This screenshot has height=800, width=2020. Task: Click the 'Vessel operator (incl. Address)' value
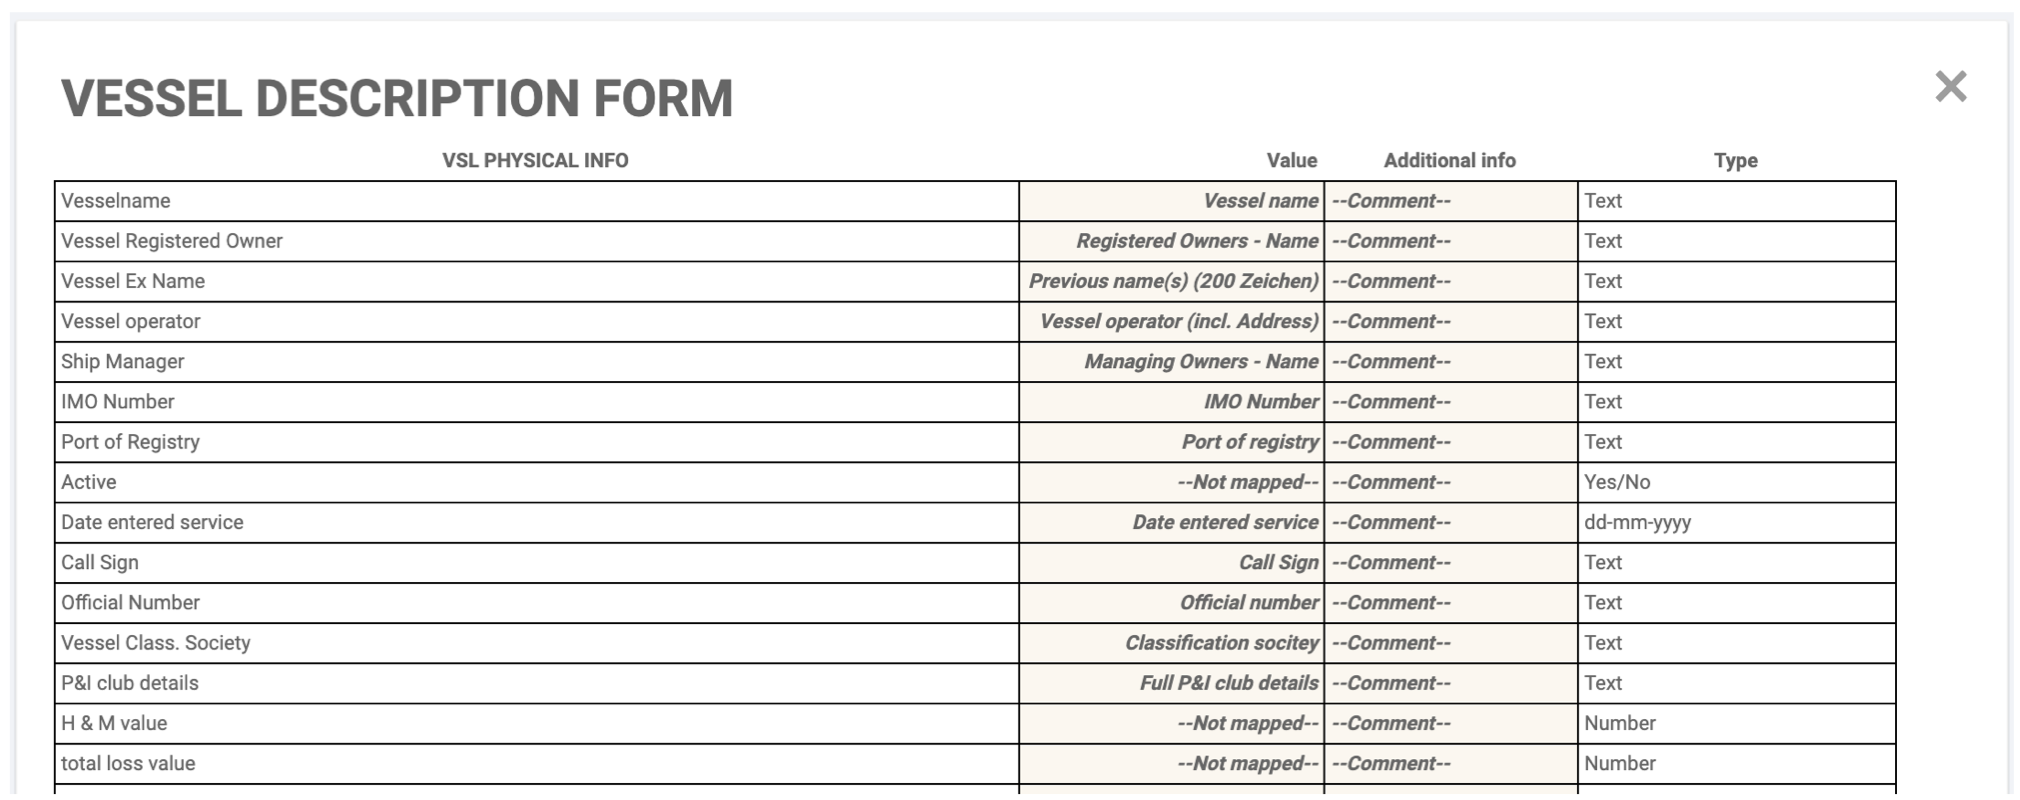pyautogui.click(x=1178, y=321)
